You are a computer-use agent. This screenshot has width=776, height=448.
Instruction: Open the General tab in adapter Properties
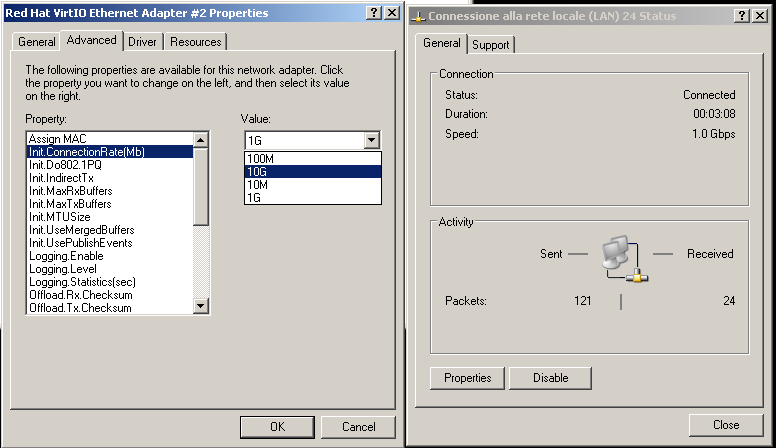[36, 42]
